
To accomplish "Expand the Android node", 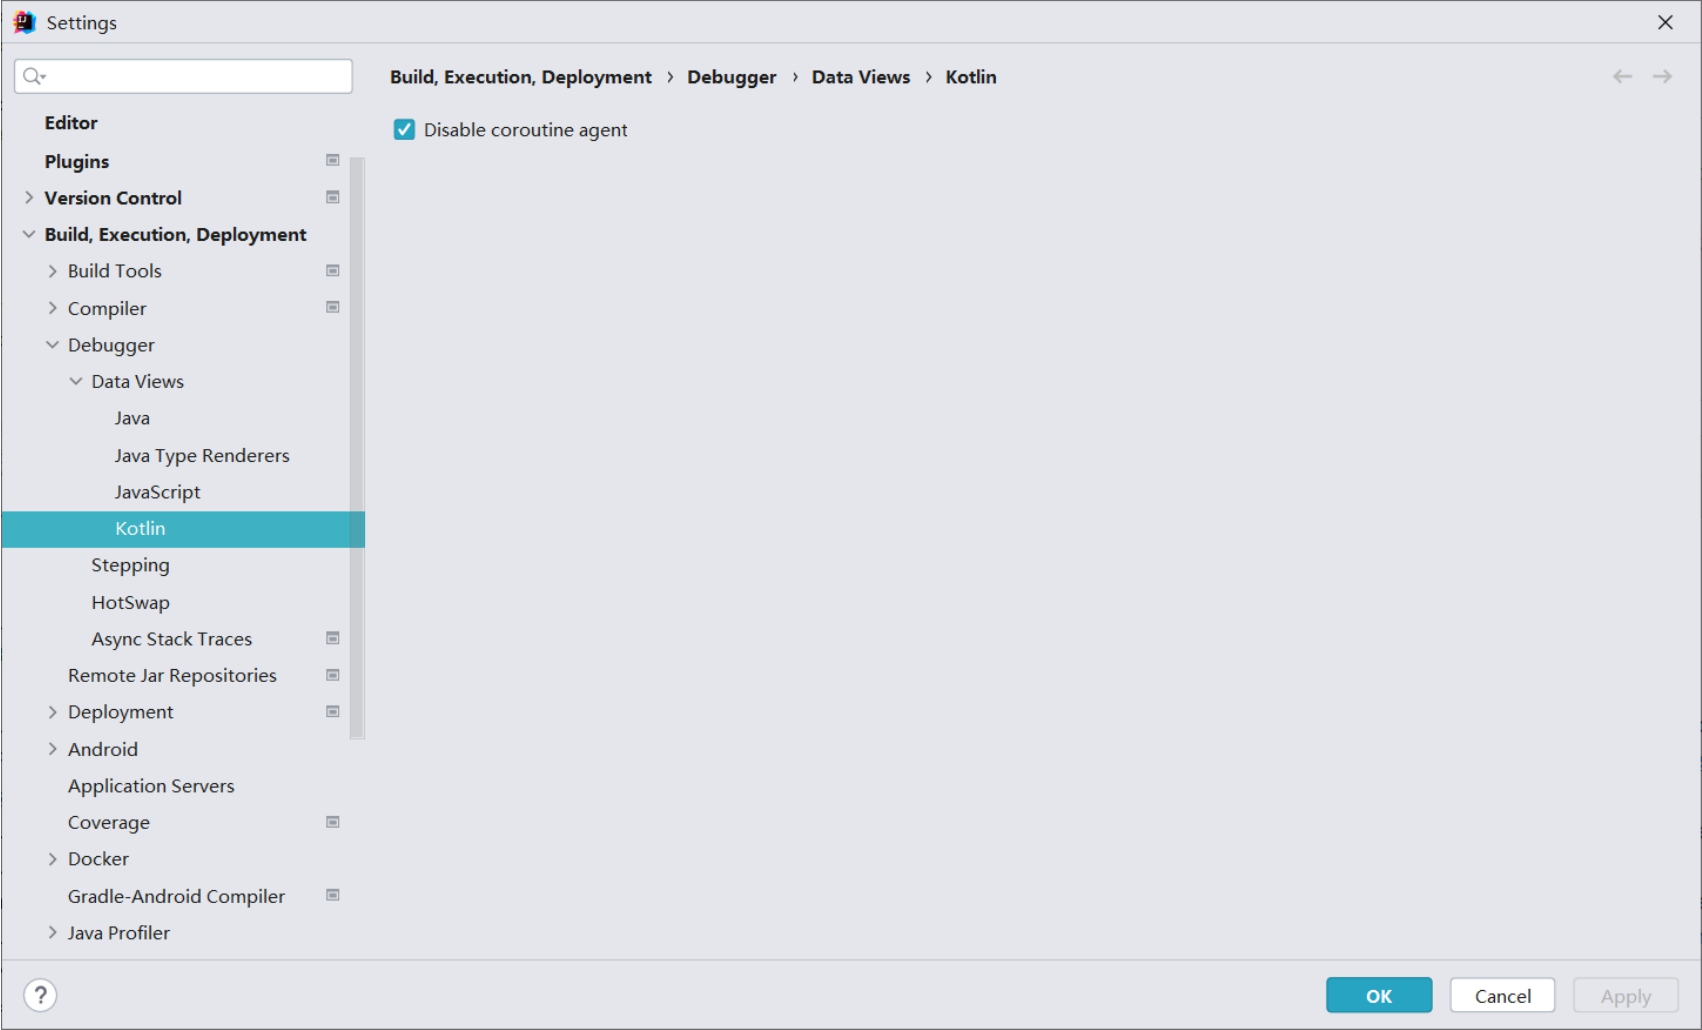I will point(52,749).
